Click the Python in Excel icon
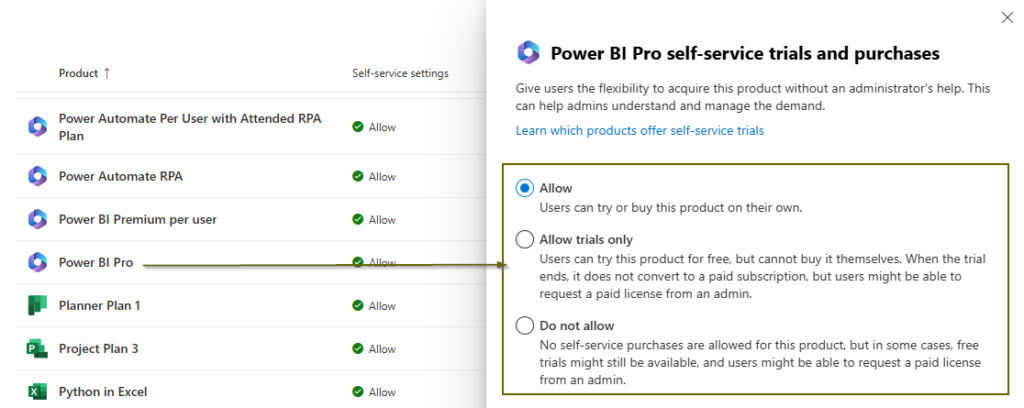This screenshot has height=408, width=1024. click(37, 392)
